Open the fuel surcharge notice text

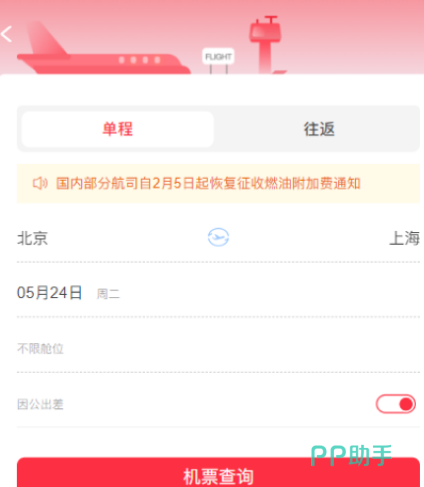tap(208, 183)
